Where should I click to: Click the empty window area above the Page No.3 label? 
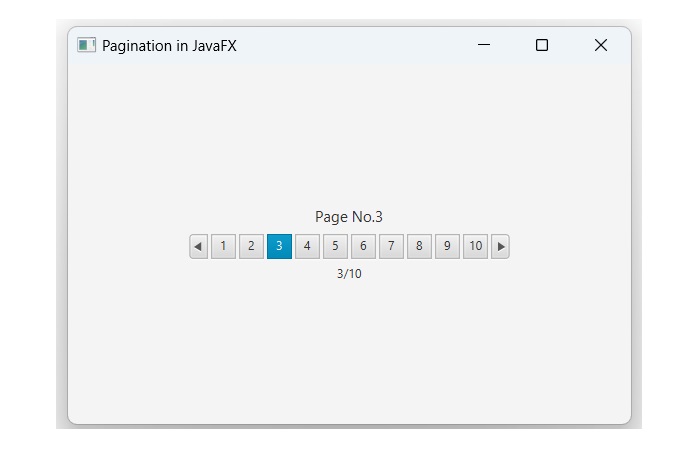[x=349, y=140]
